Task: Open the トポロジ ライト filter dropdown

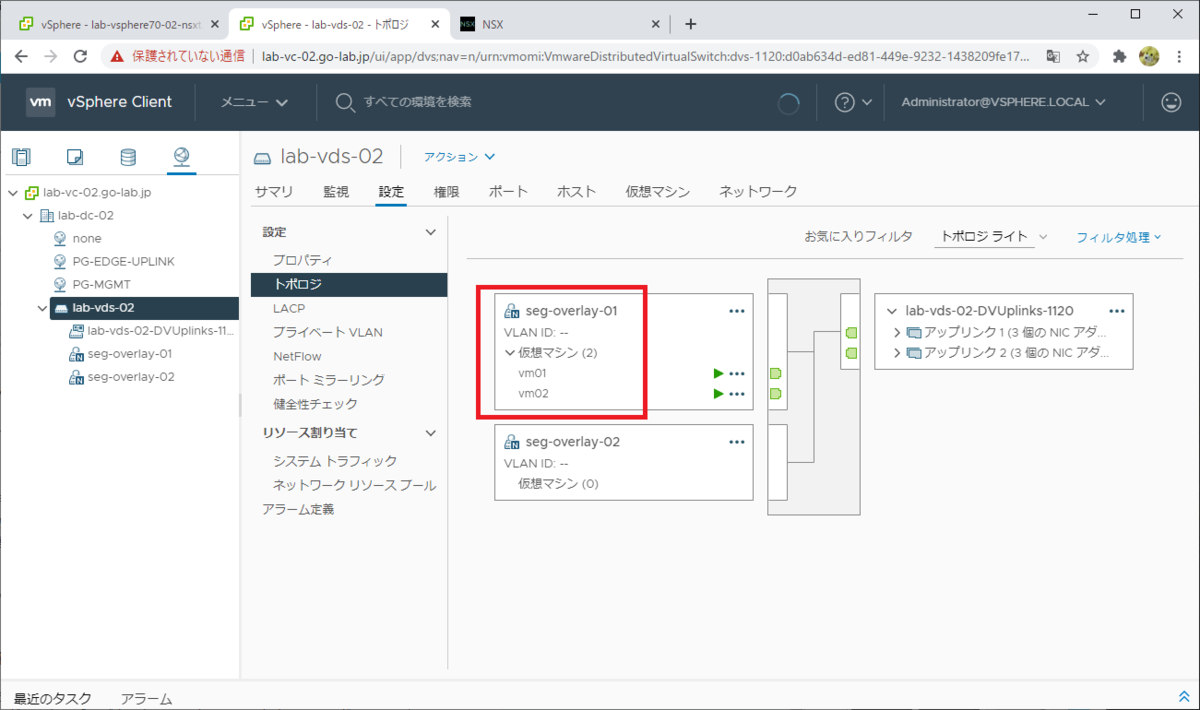Action: pos(992,237)
